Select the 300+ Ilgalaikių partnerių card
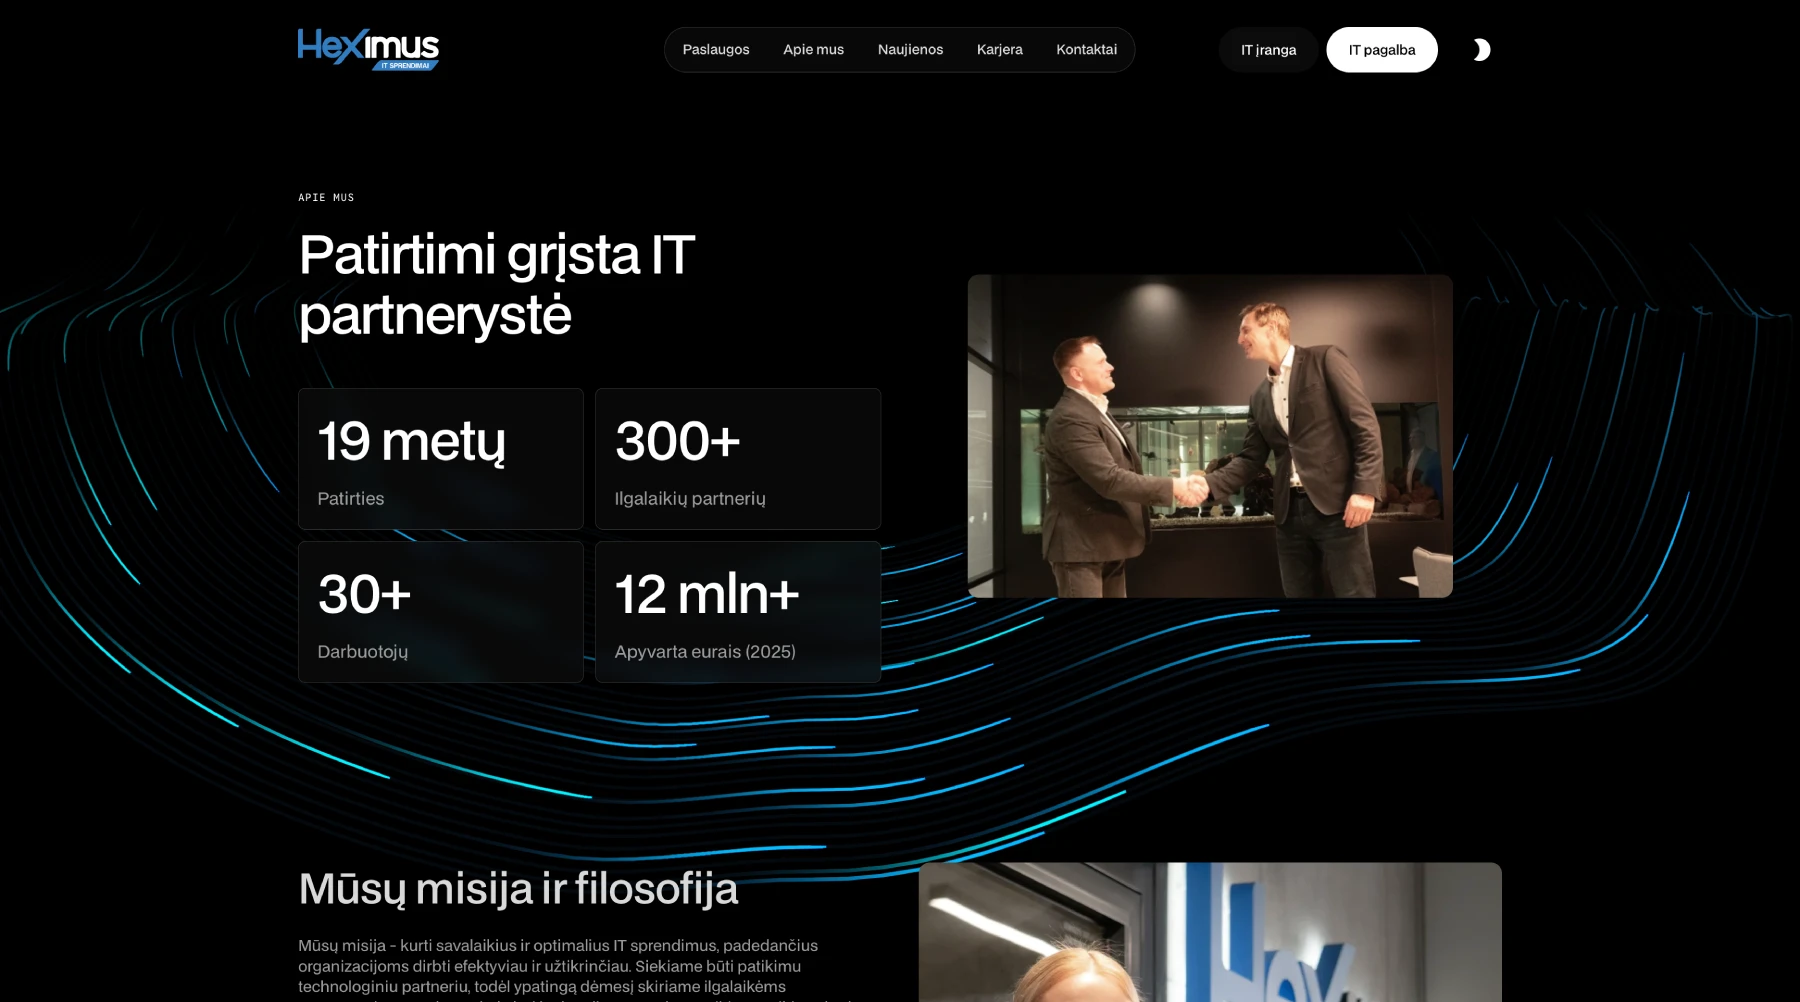Screen dimensions: 1800x1002 (738, 459)
